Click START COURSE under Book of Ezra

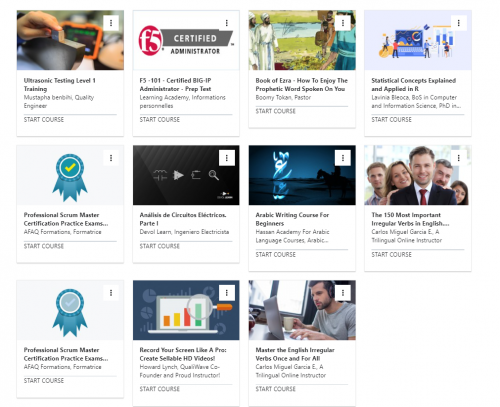click(x=276, y=111)
